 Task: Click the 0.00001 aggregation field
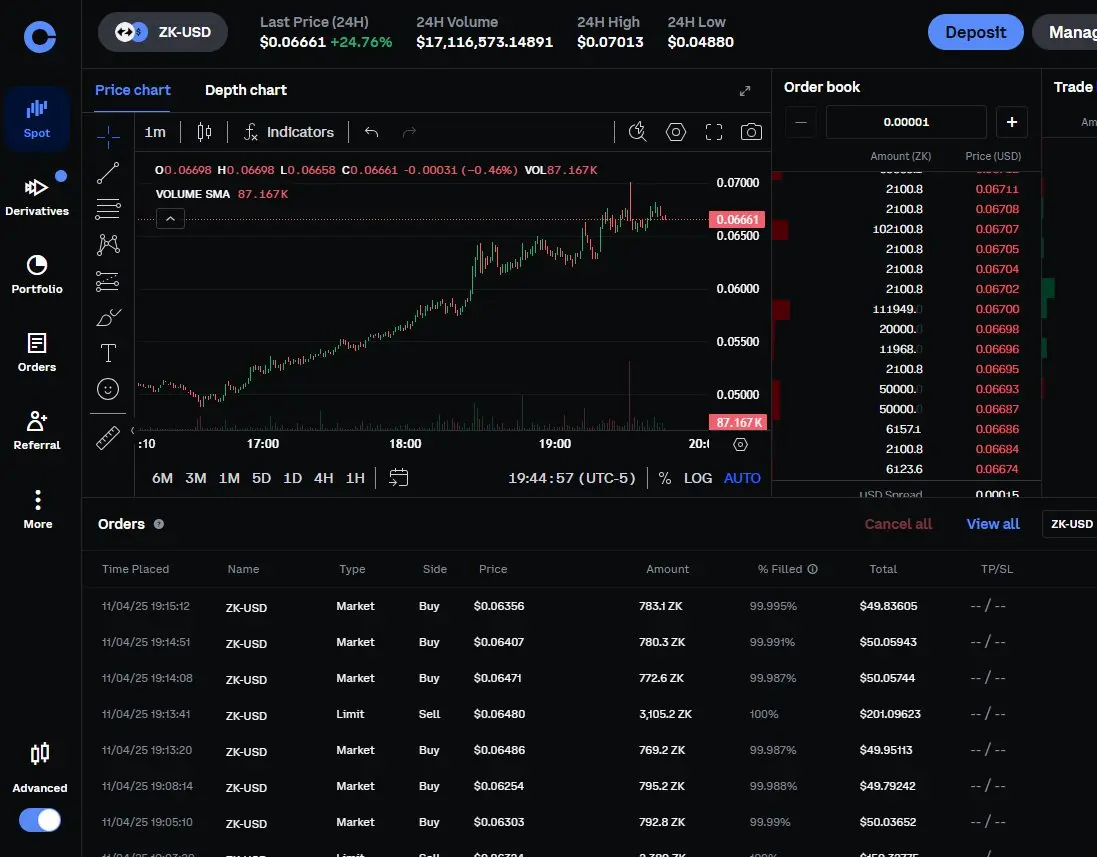click(906, 122)
